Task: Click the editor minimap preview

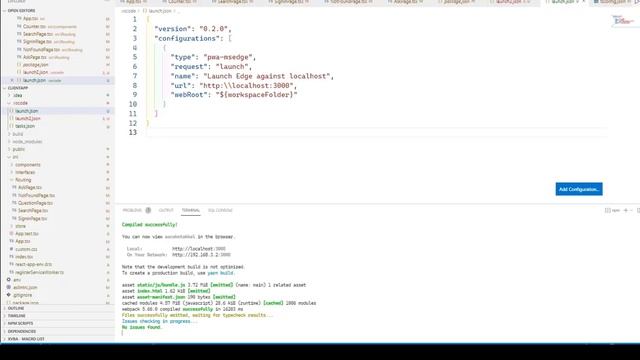Action: [623, 20]
